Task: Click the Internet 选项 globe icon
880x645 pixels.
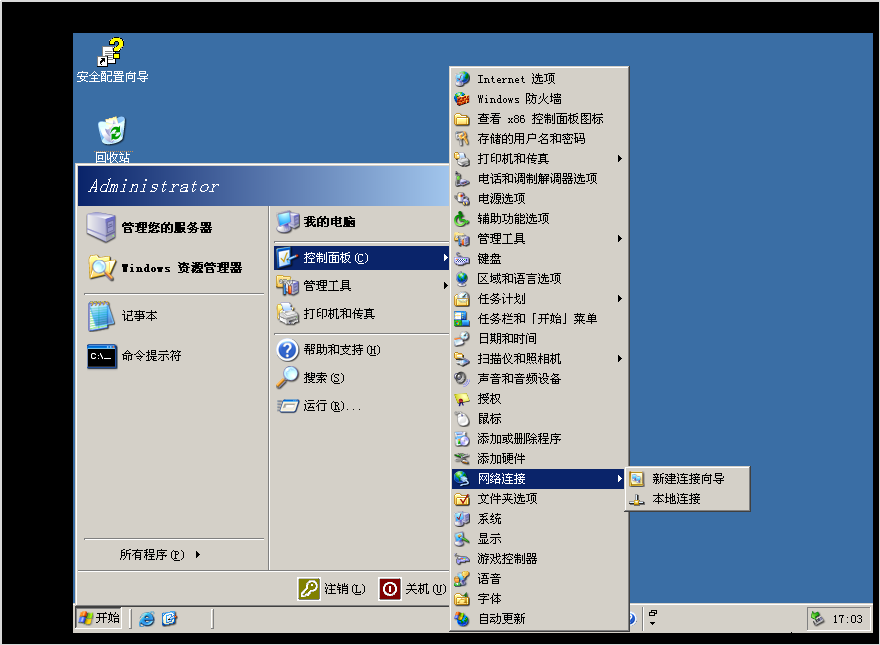Action: point(462,79)
